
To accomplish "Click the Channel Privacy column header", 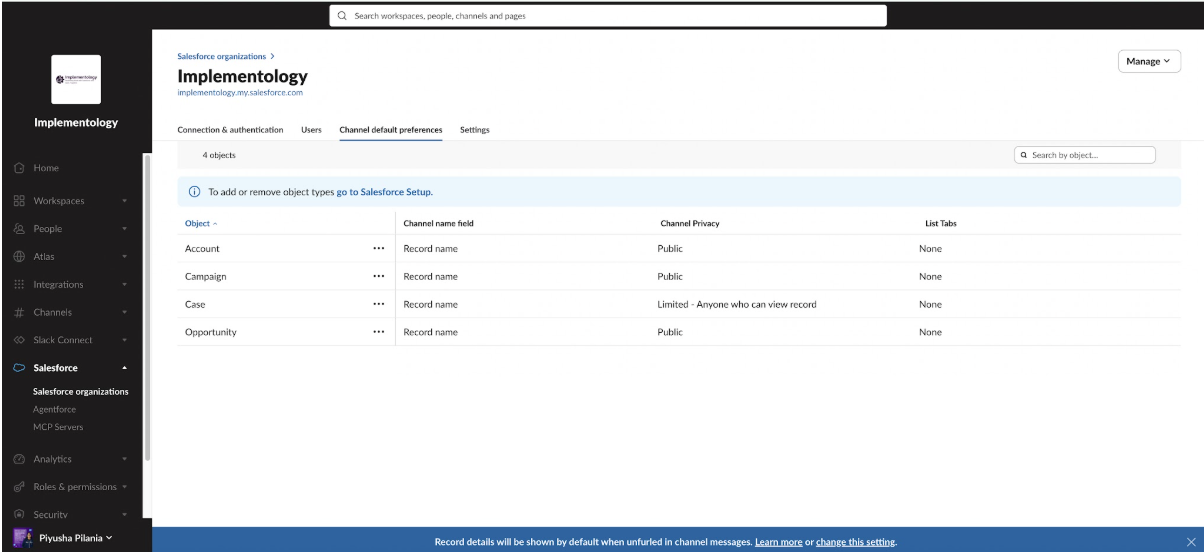I will pyautogui.click(x=690, y=223).
